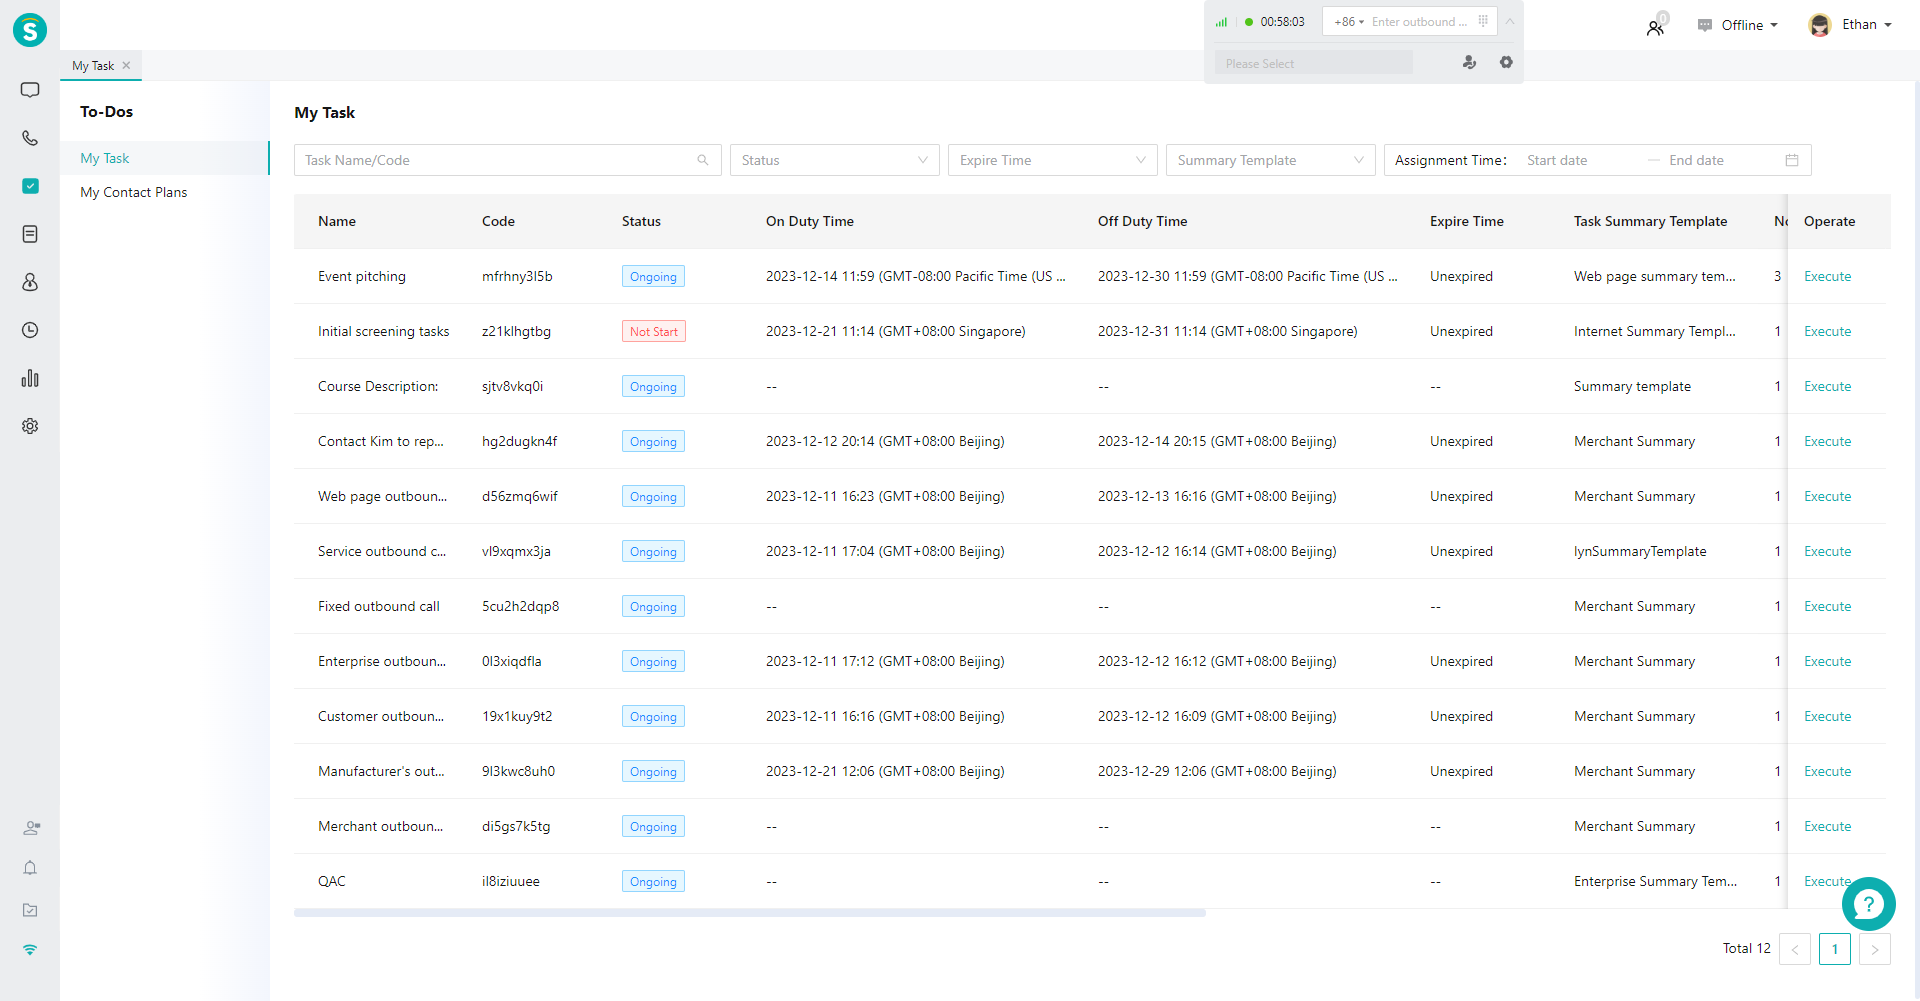Viewport: 1920px width, 1001px height.
Task: Open the Ethan user menu dropdown
Action: [1867, 25]
